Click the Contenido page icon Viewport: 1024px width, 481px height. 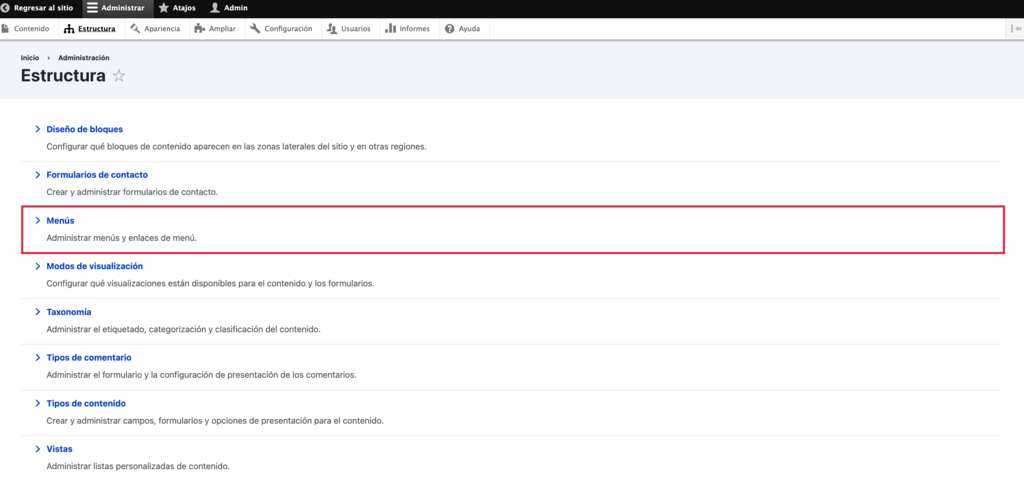click(x=6, y=29)
